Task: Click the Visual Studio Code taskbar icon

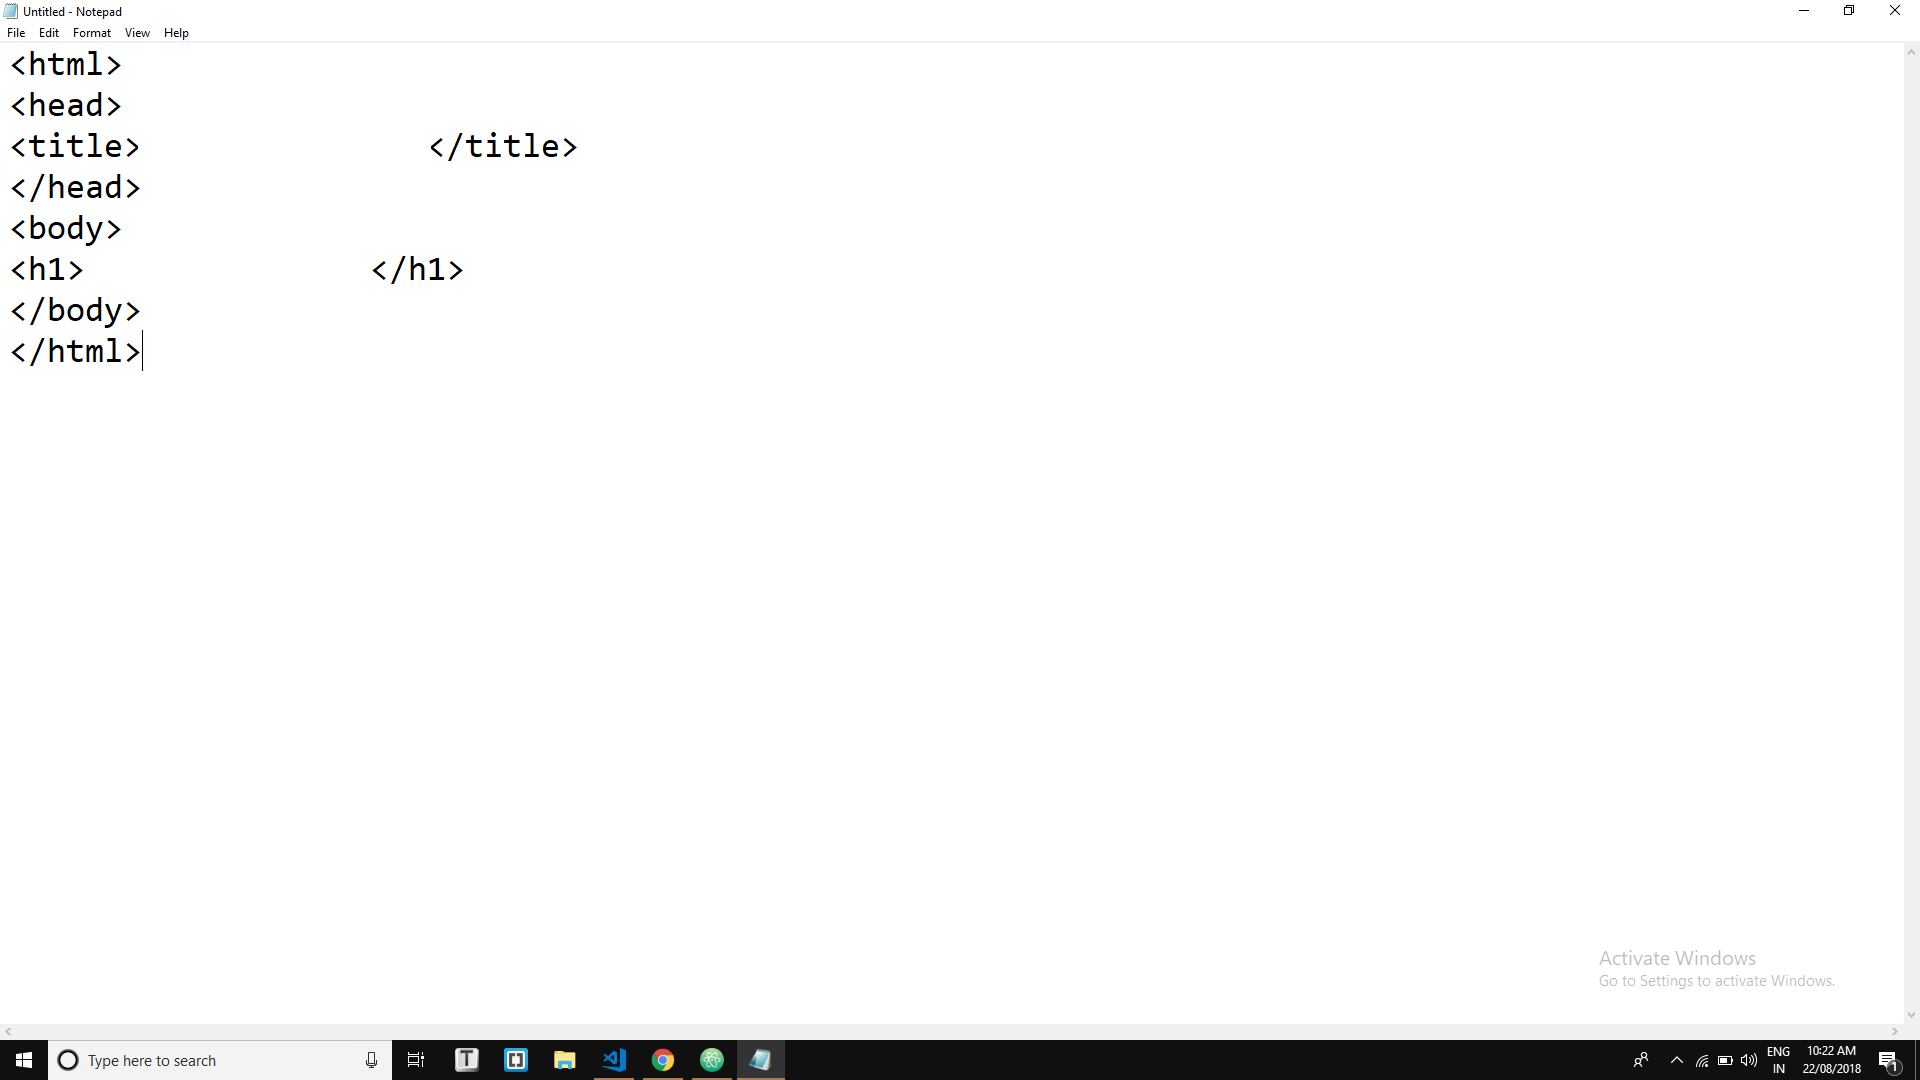Action: [x=613, y=1060]
